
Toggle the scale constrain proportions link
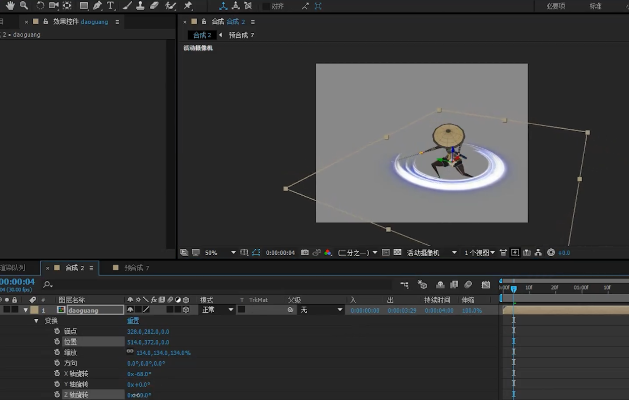click(130, 351)
